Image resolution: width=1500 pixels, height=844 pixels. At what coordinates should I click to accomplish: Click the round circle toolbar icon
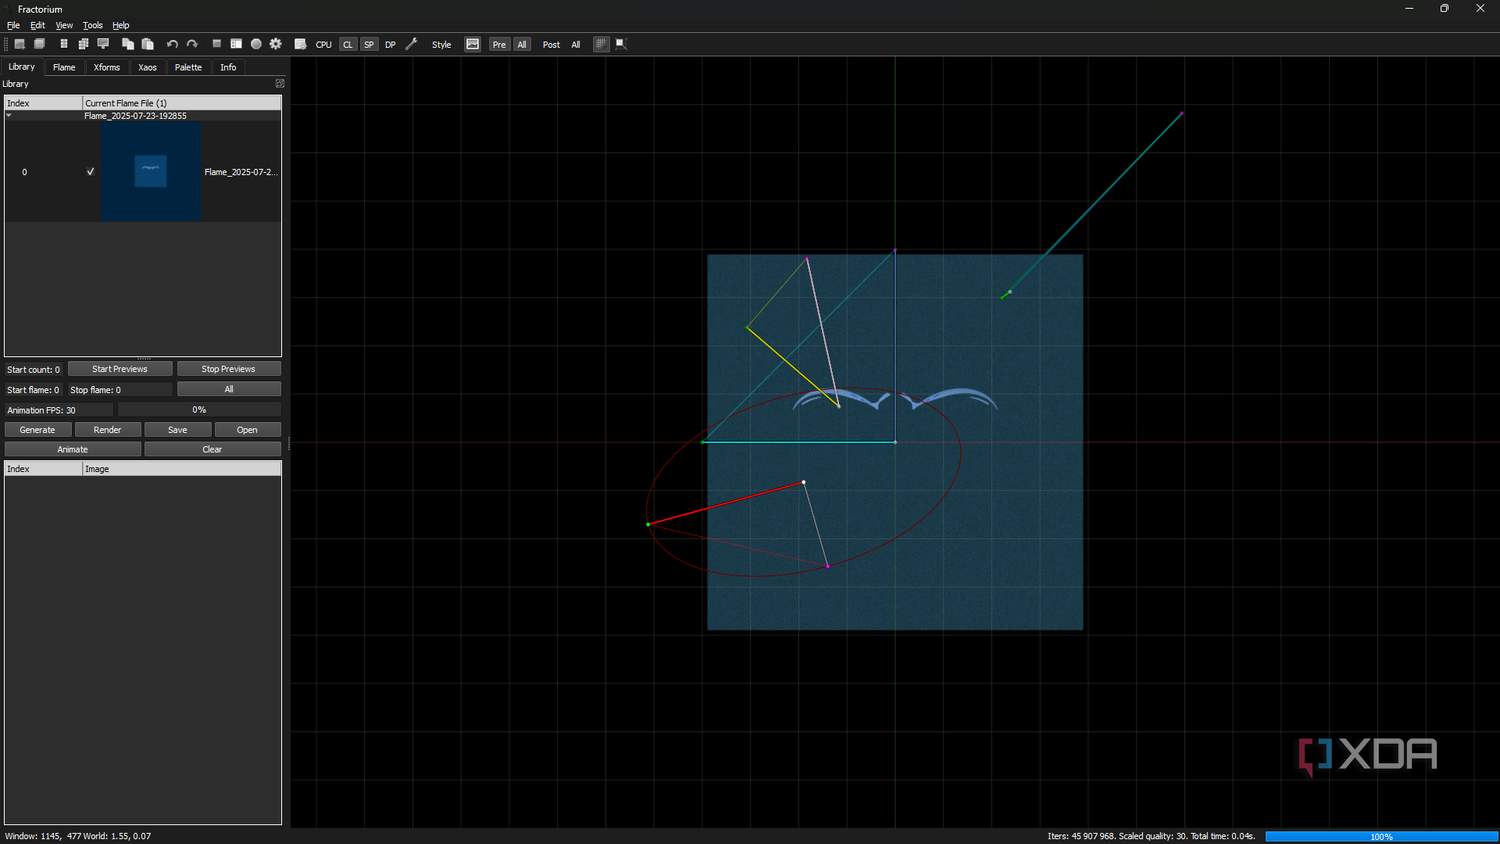point(256,44)
